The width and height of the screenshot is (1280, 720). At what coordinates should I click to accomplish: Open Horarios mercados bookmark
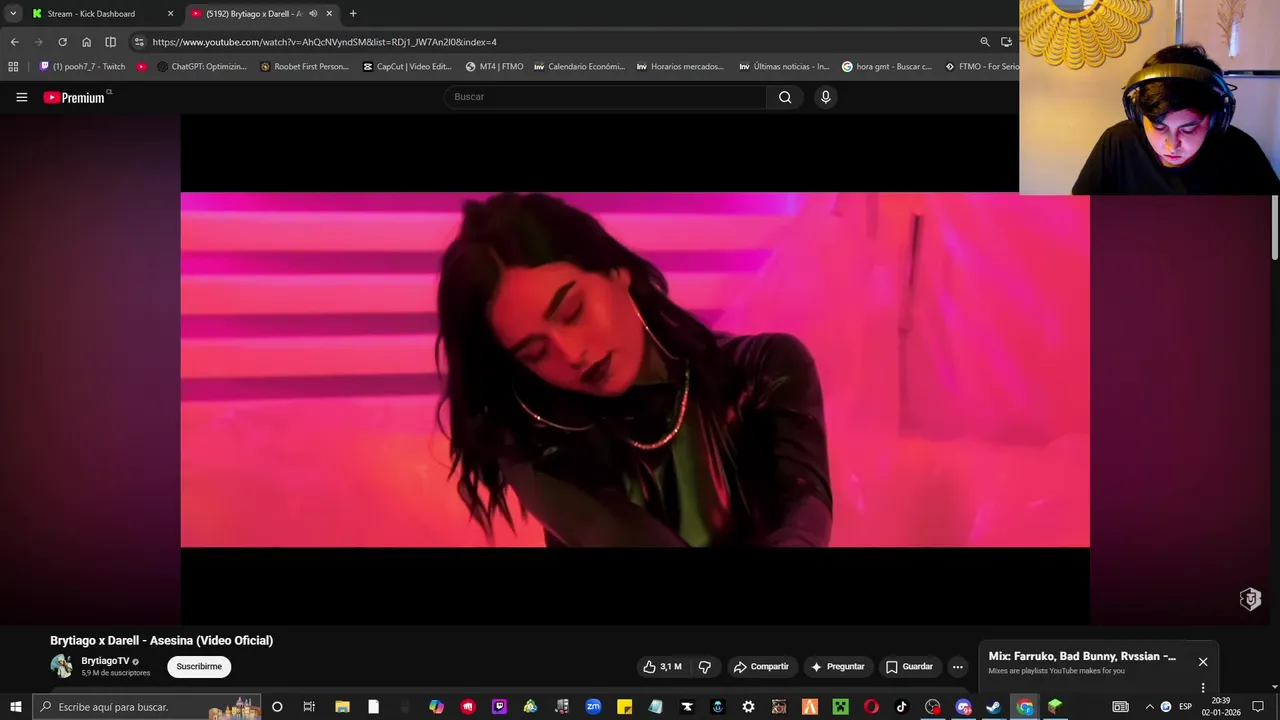click(681, 67)
